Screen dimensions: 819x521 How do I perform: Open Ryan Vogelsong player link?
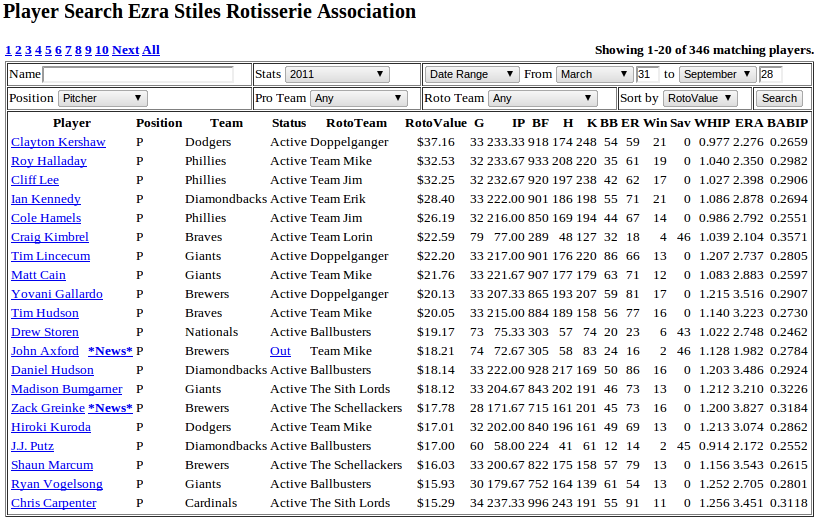(57, 484)
